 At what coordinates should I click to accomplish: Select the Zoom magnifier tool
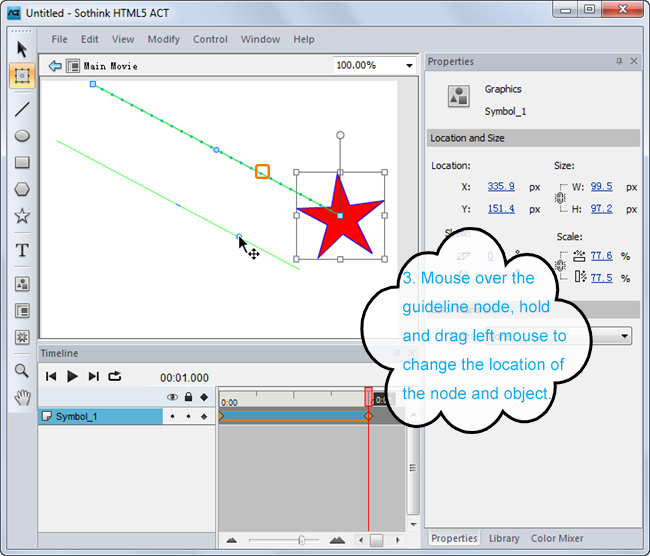22,370
